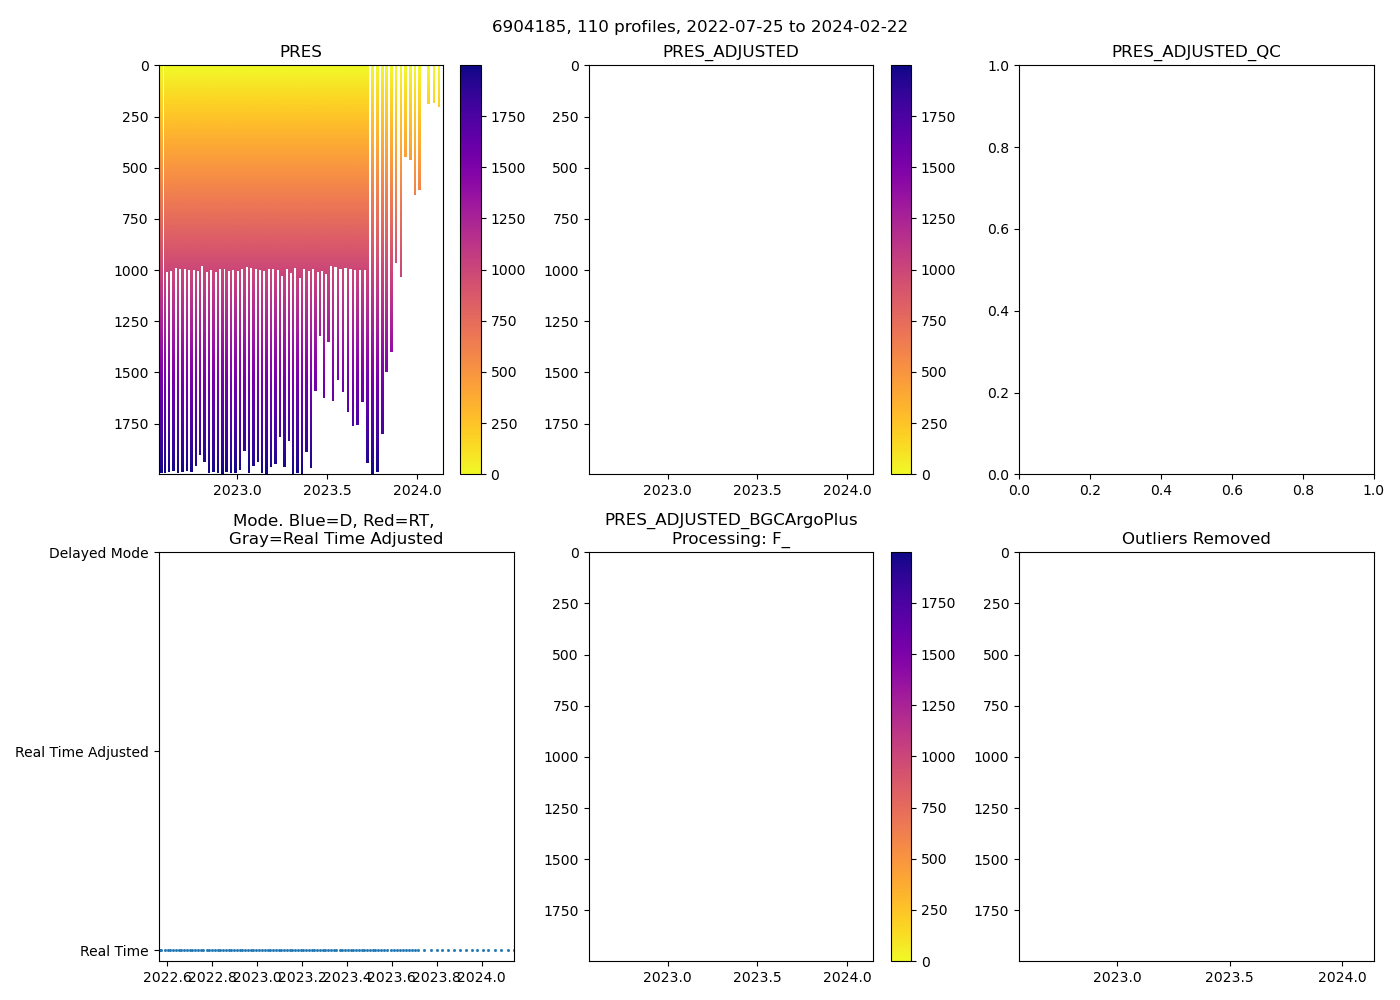
Task: Click the colorbar beside the PRES plot
Action: pyautogui.click(x=470, y=270)
